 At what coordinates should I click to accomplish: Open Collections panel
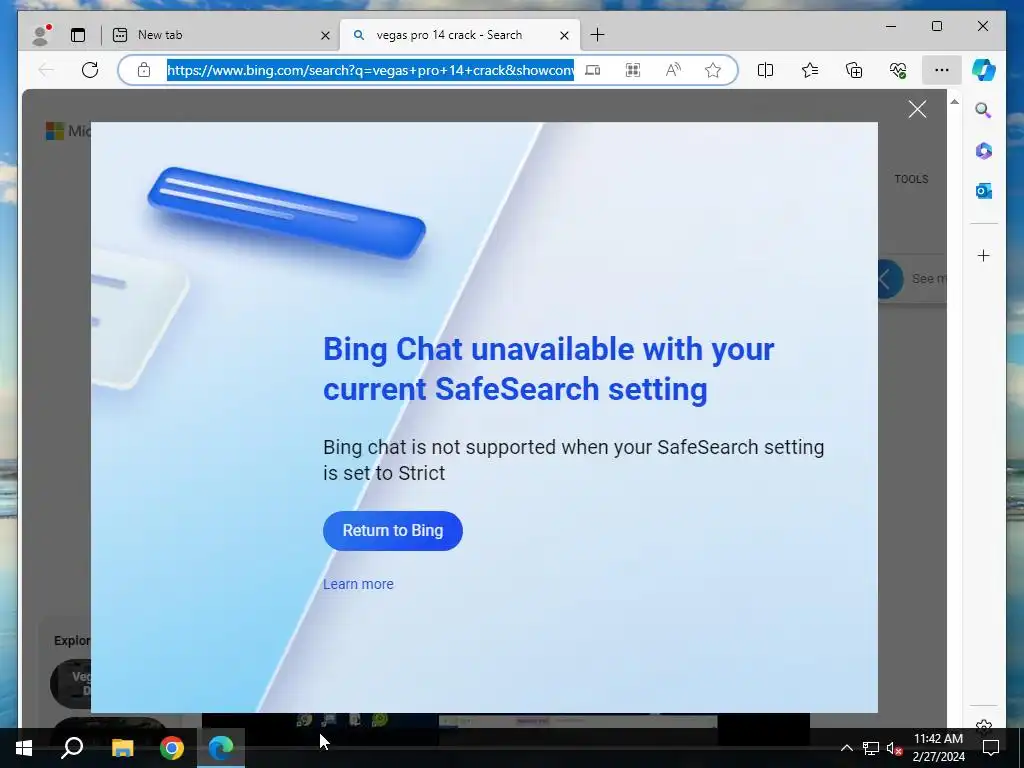(x=854, y=70)
